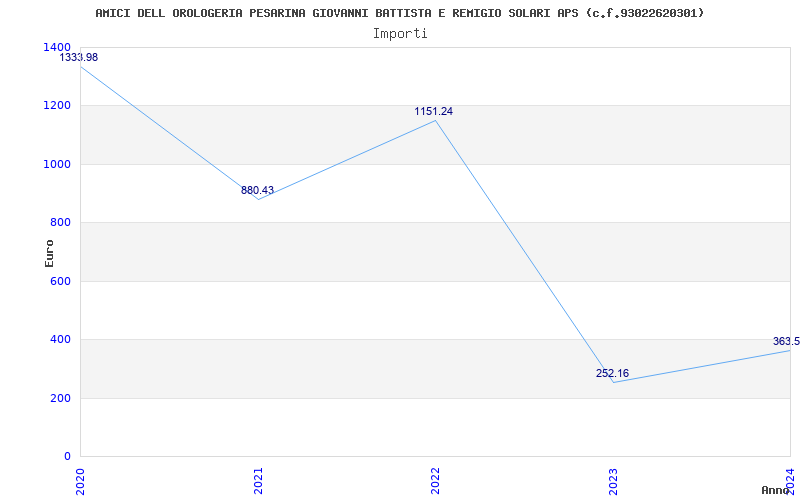This screenshot has width=800, height=500.
Task: Click the 600 y-axis tick label
Action: coord(61,281)
